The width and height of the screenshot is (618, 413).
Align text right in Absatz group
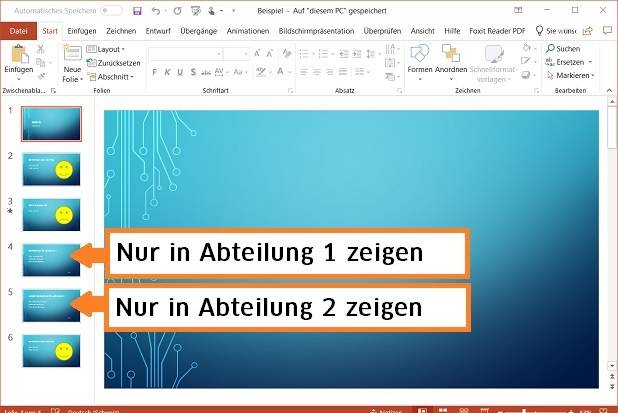[x=330, y=72]
